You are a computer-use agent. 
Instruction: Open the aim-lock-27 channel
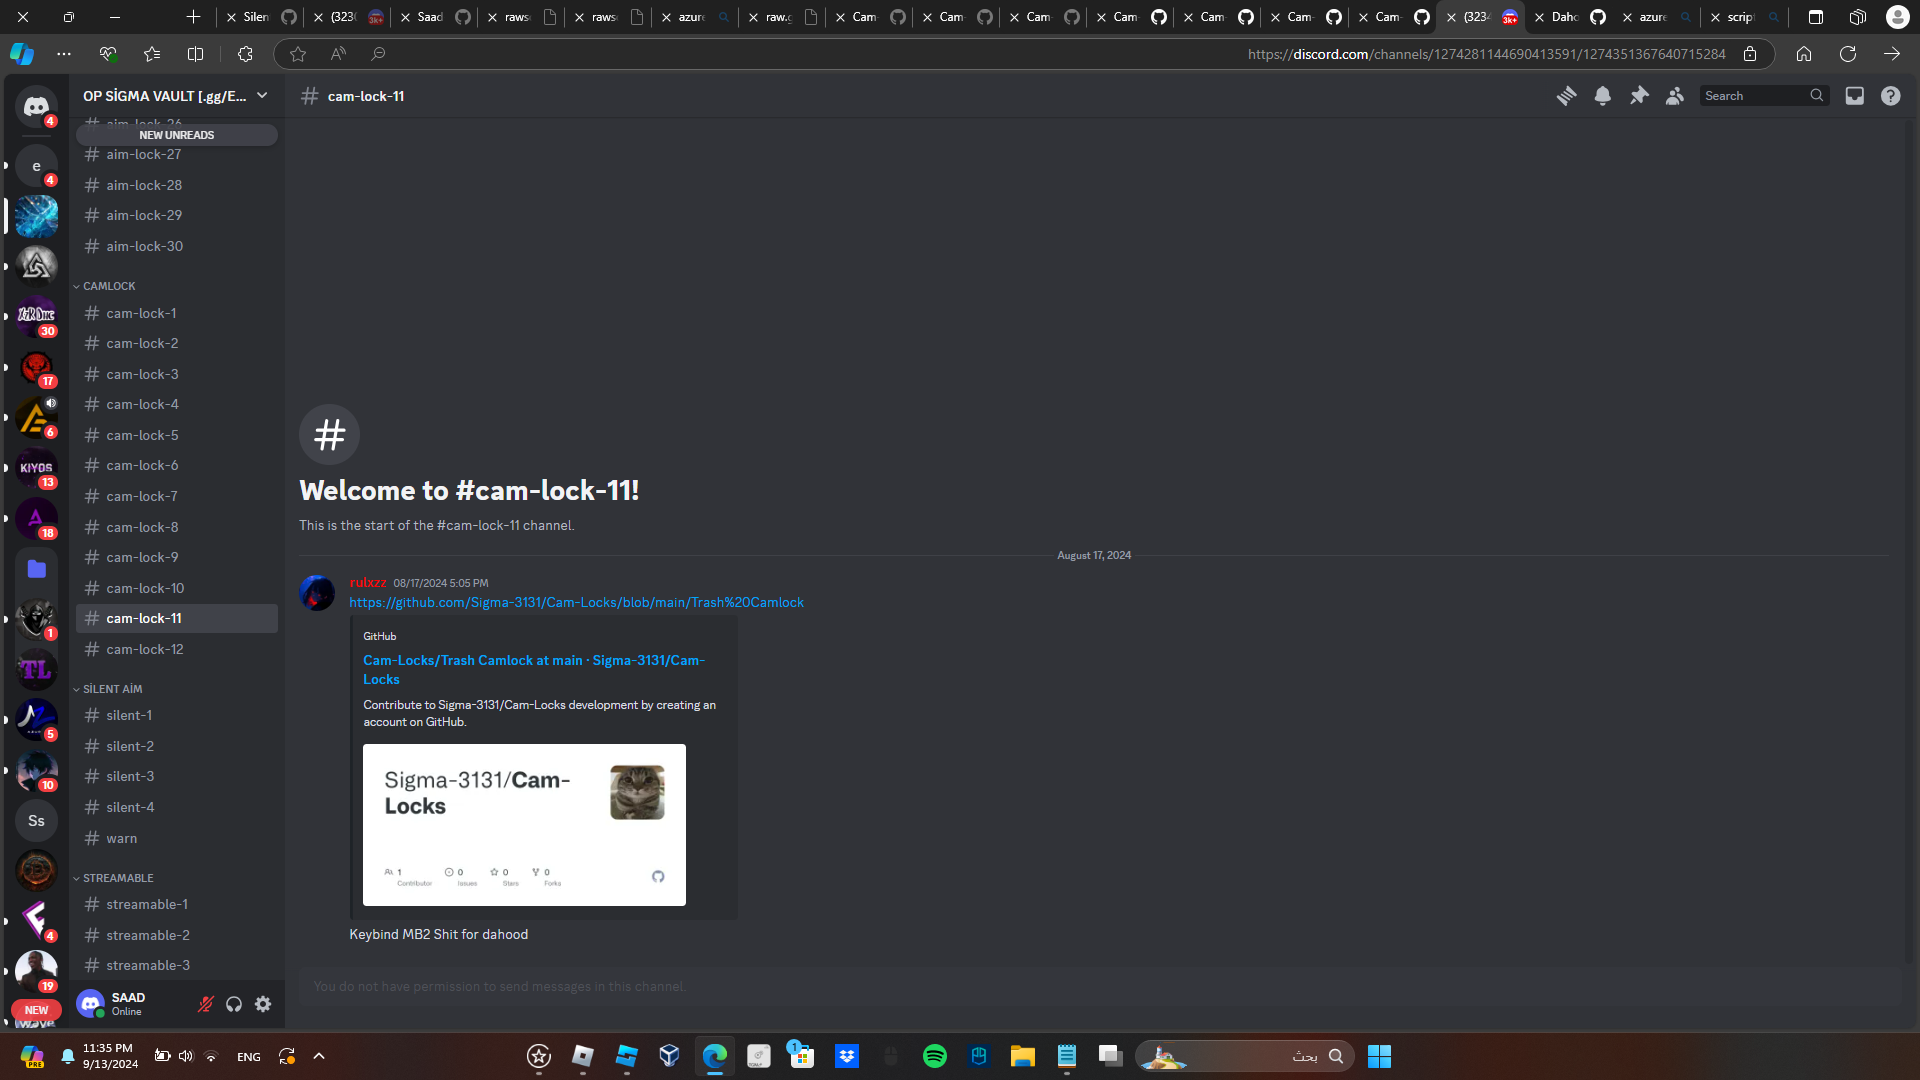(x=177, y=154)
